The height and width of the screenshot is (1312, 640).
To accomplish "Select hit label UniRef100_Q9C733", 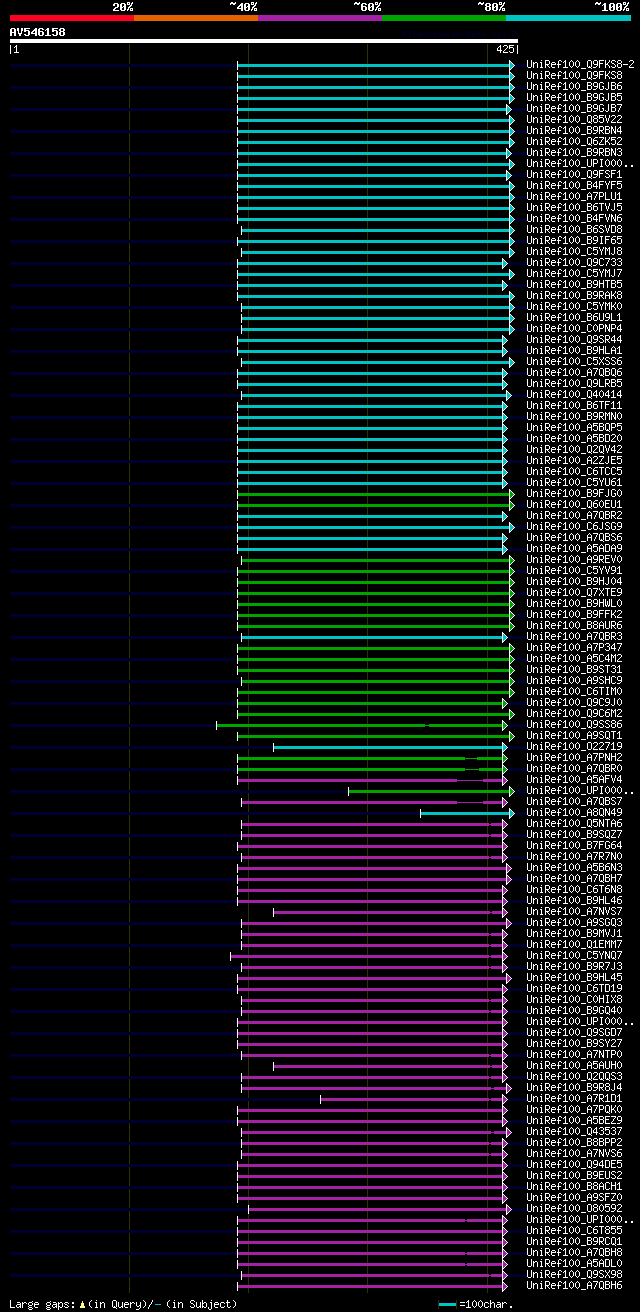I will click(x=575, y=262).
